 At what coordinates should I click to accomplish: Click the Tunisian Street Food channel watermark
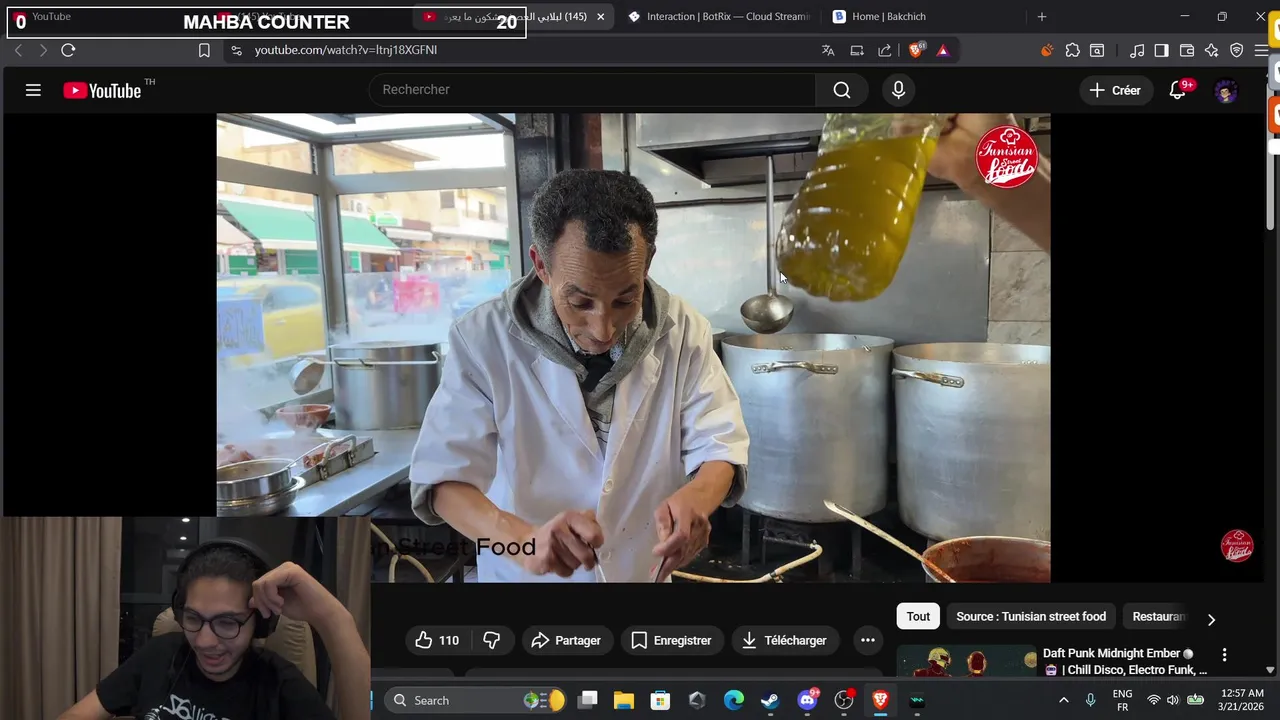tap(1237, 546)
